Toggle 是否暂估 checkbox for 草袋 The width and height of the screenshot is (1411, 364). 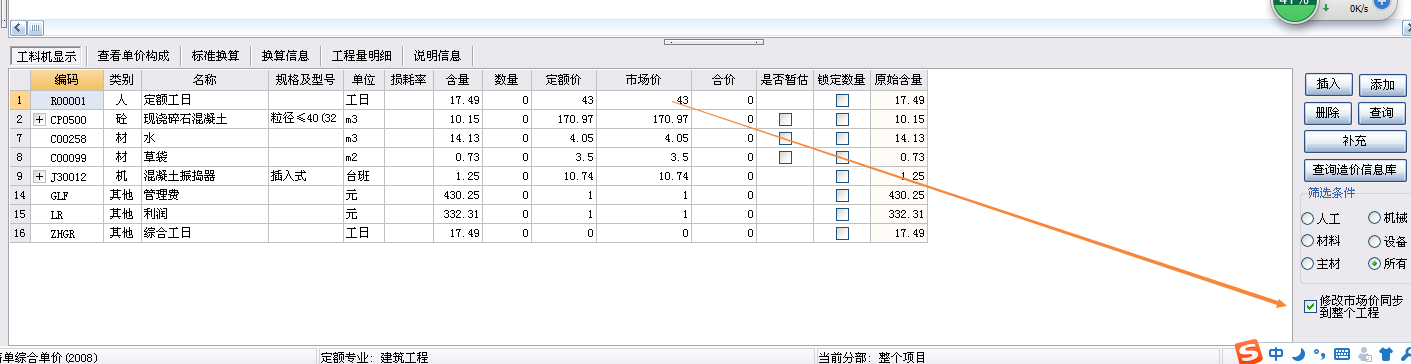(x=785, y=157)
